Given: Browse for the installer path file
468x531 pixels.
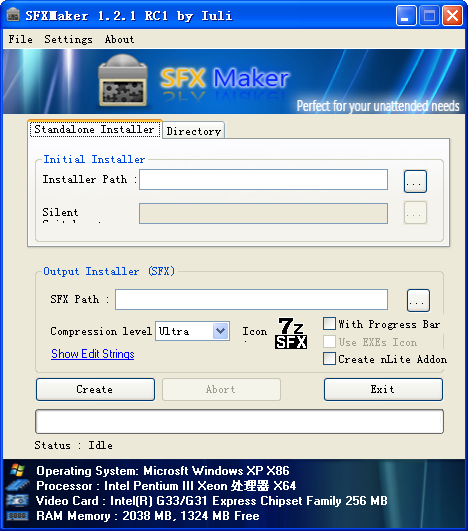Looking at the screenshot, I should click(415, 182).
